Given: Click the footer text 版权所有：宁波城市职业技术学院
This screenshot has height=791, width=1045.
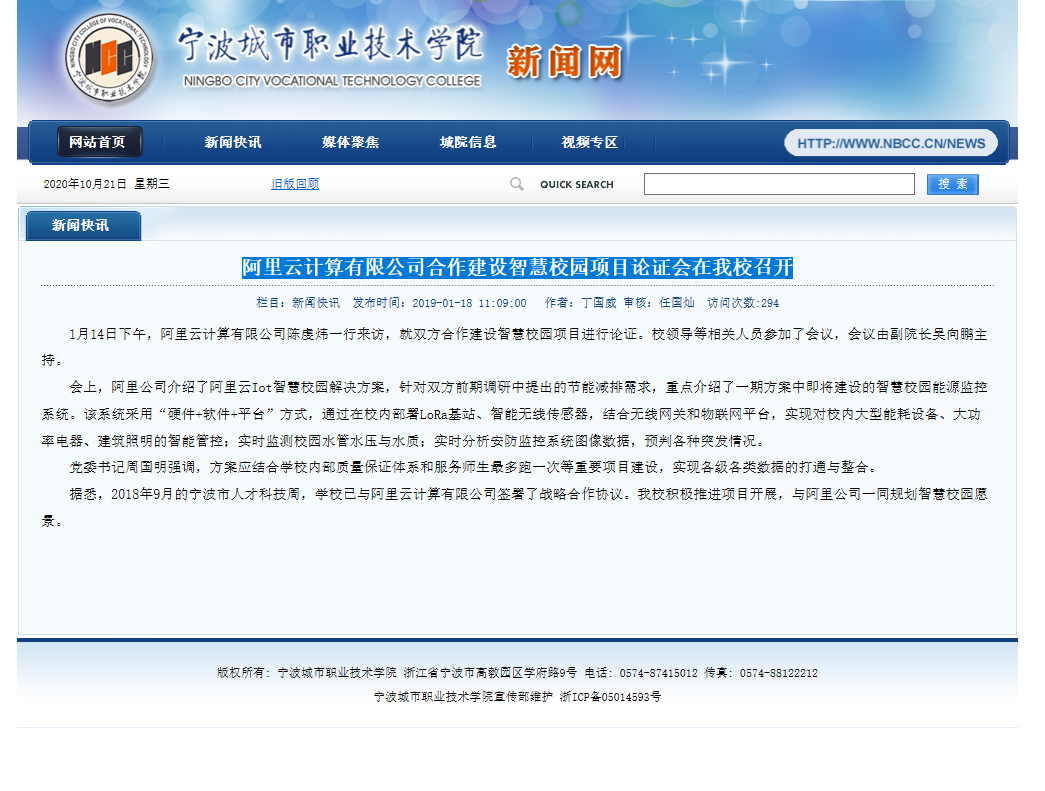Looking at the screenshot, I should 307,673.
